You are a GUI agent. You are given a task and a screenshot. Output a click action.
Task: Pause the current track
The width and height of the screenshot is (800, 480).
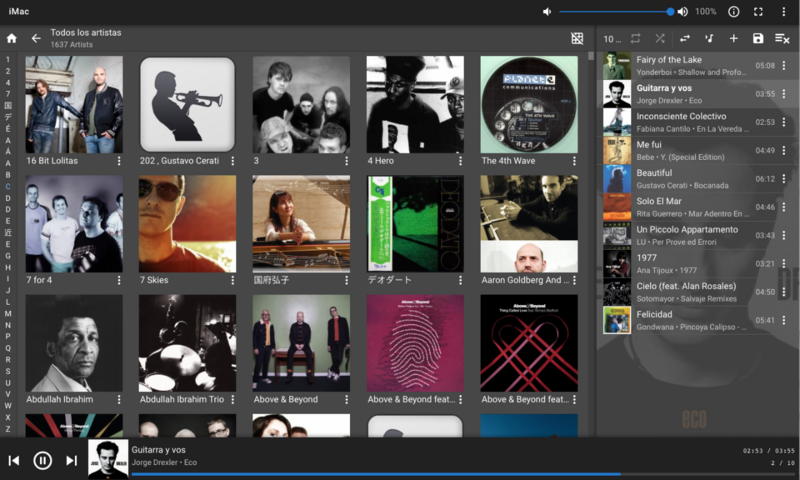(x=43, y=460)
